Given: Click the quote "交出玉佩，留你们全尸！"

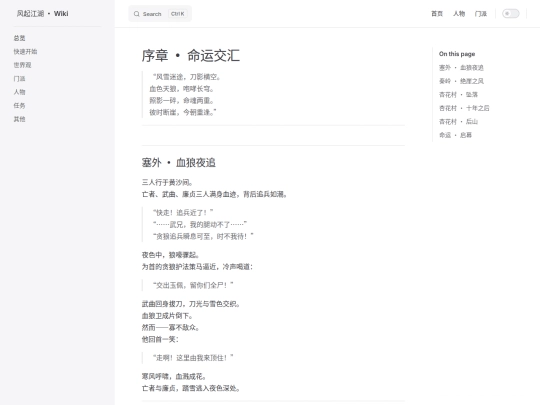Looking at the screenshot, I should point(193,285).
